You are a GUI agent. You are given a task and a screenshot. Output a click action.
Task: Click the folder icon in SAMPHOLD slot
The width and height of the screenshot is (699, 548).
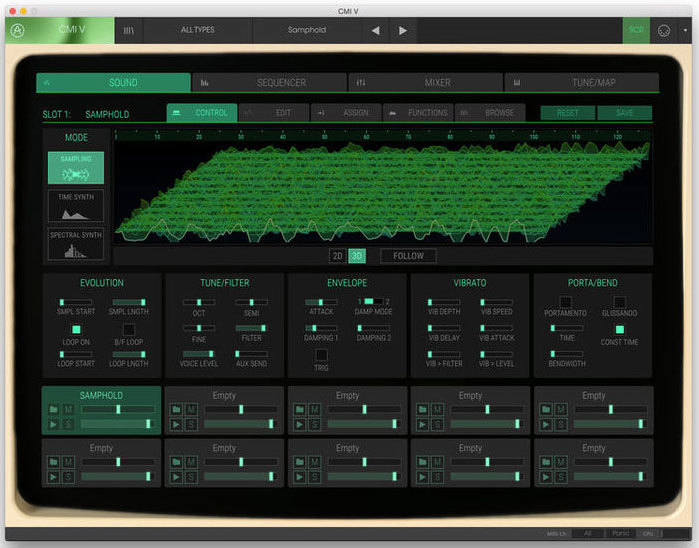tap(51, 409)
